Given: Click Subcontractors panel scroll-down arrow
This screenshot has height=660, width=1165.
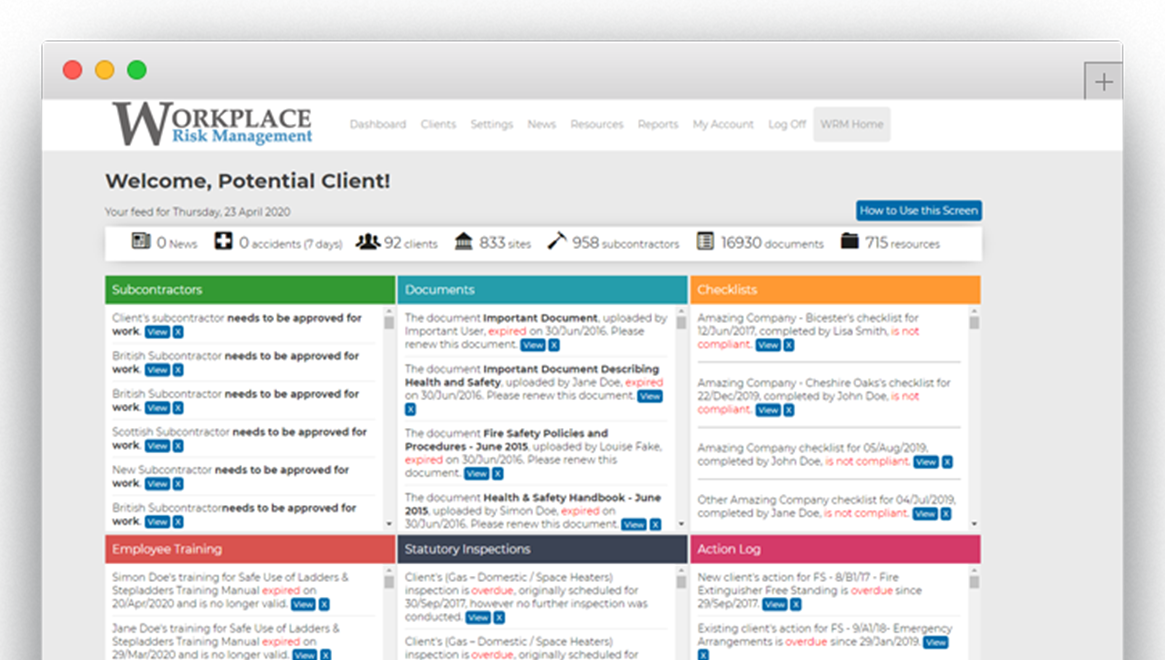Looking at the screenshot, I should pos(389,524).
